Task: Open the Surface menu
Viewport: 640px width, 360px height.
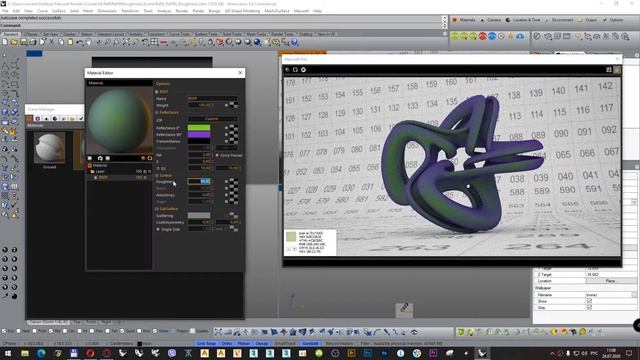Action: click(x=59, y=11)
